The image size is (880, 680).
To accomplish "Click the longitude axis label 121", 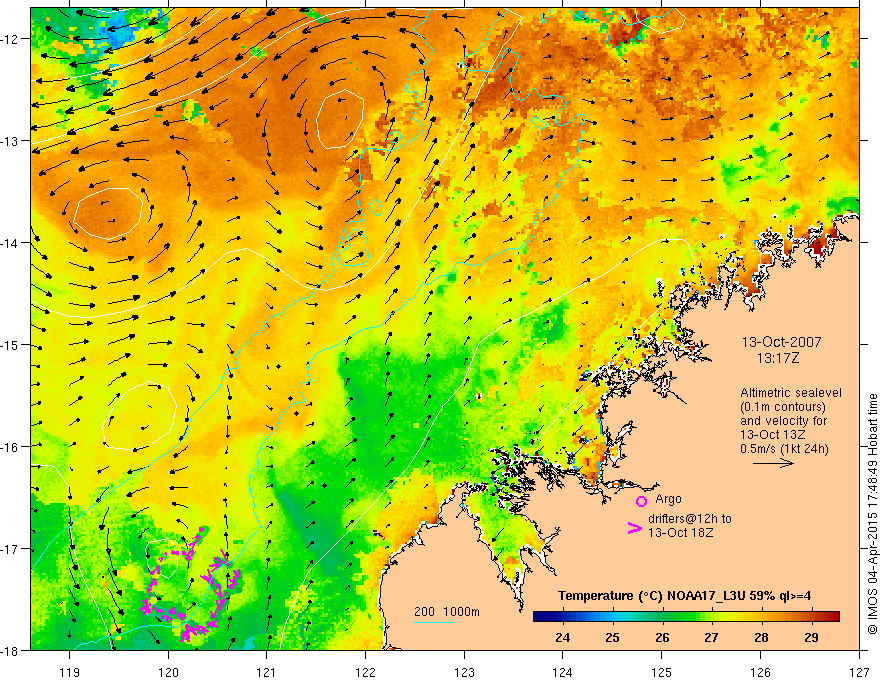I will (x=267, y=672).
